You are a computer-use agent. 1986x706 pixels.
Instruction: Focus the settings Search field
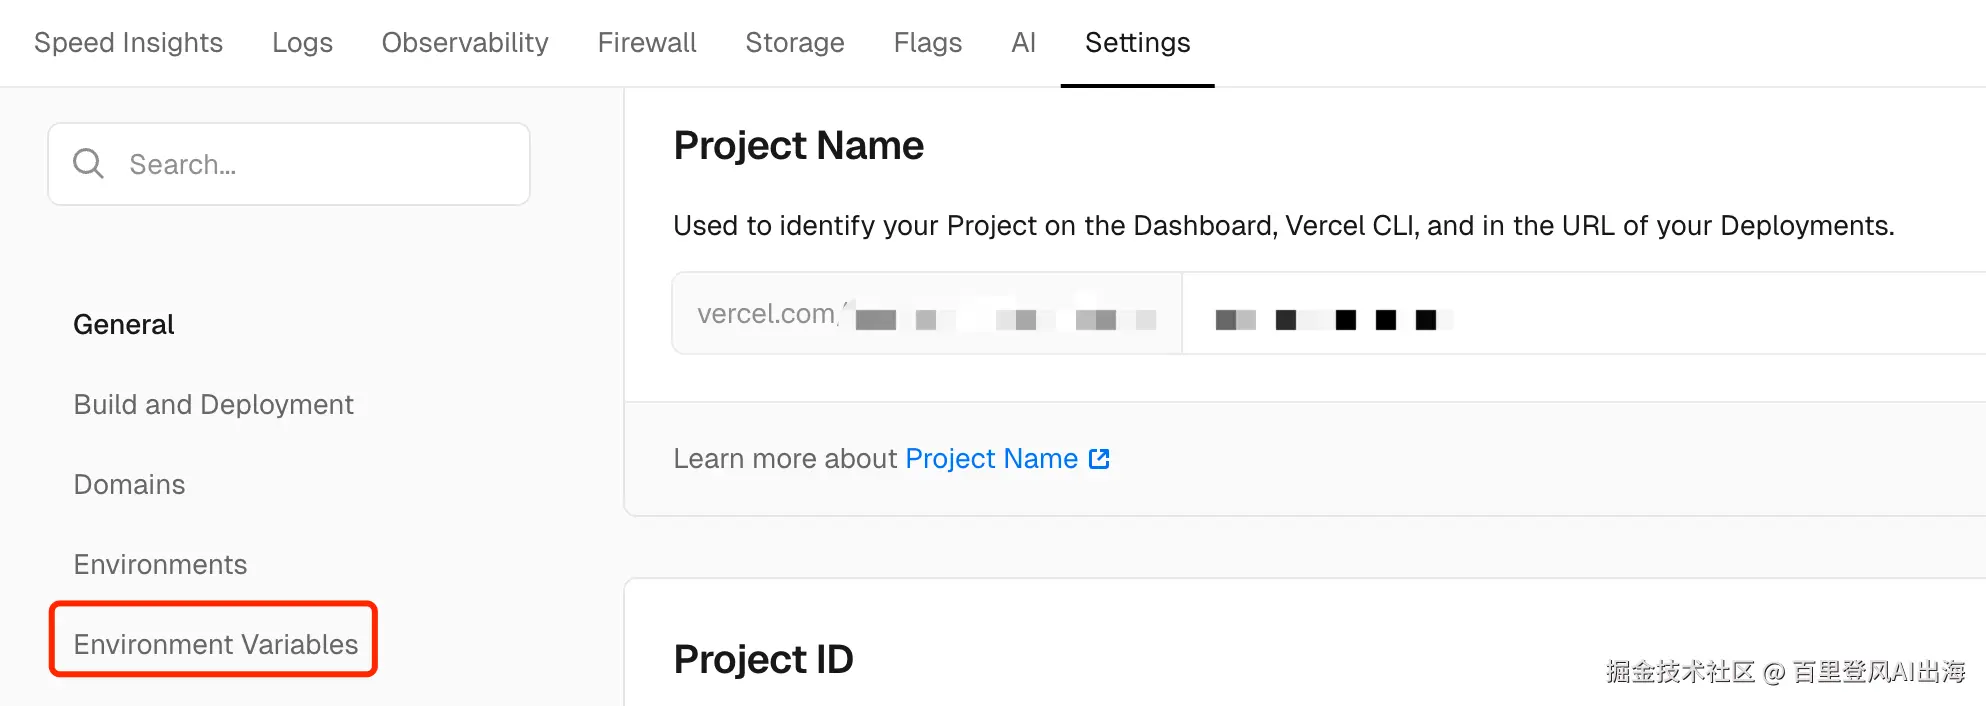pyautogui.click(x=310, y=164)
